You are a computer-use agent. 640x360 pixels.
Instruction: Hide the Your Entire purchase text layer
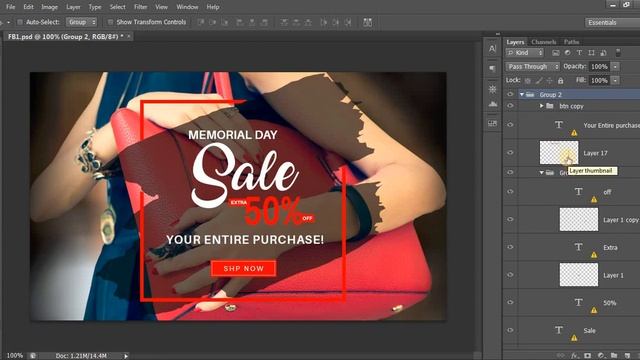pos(510,125)
